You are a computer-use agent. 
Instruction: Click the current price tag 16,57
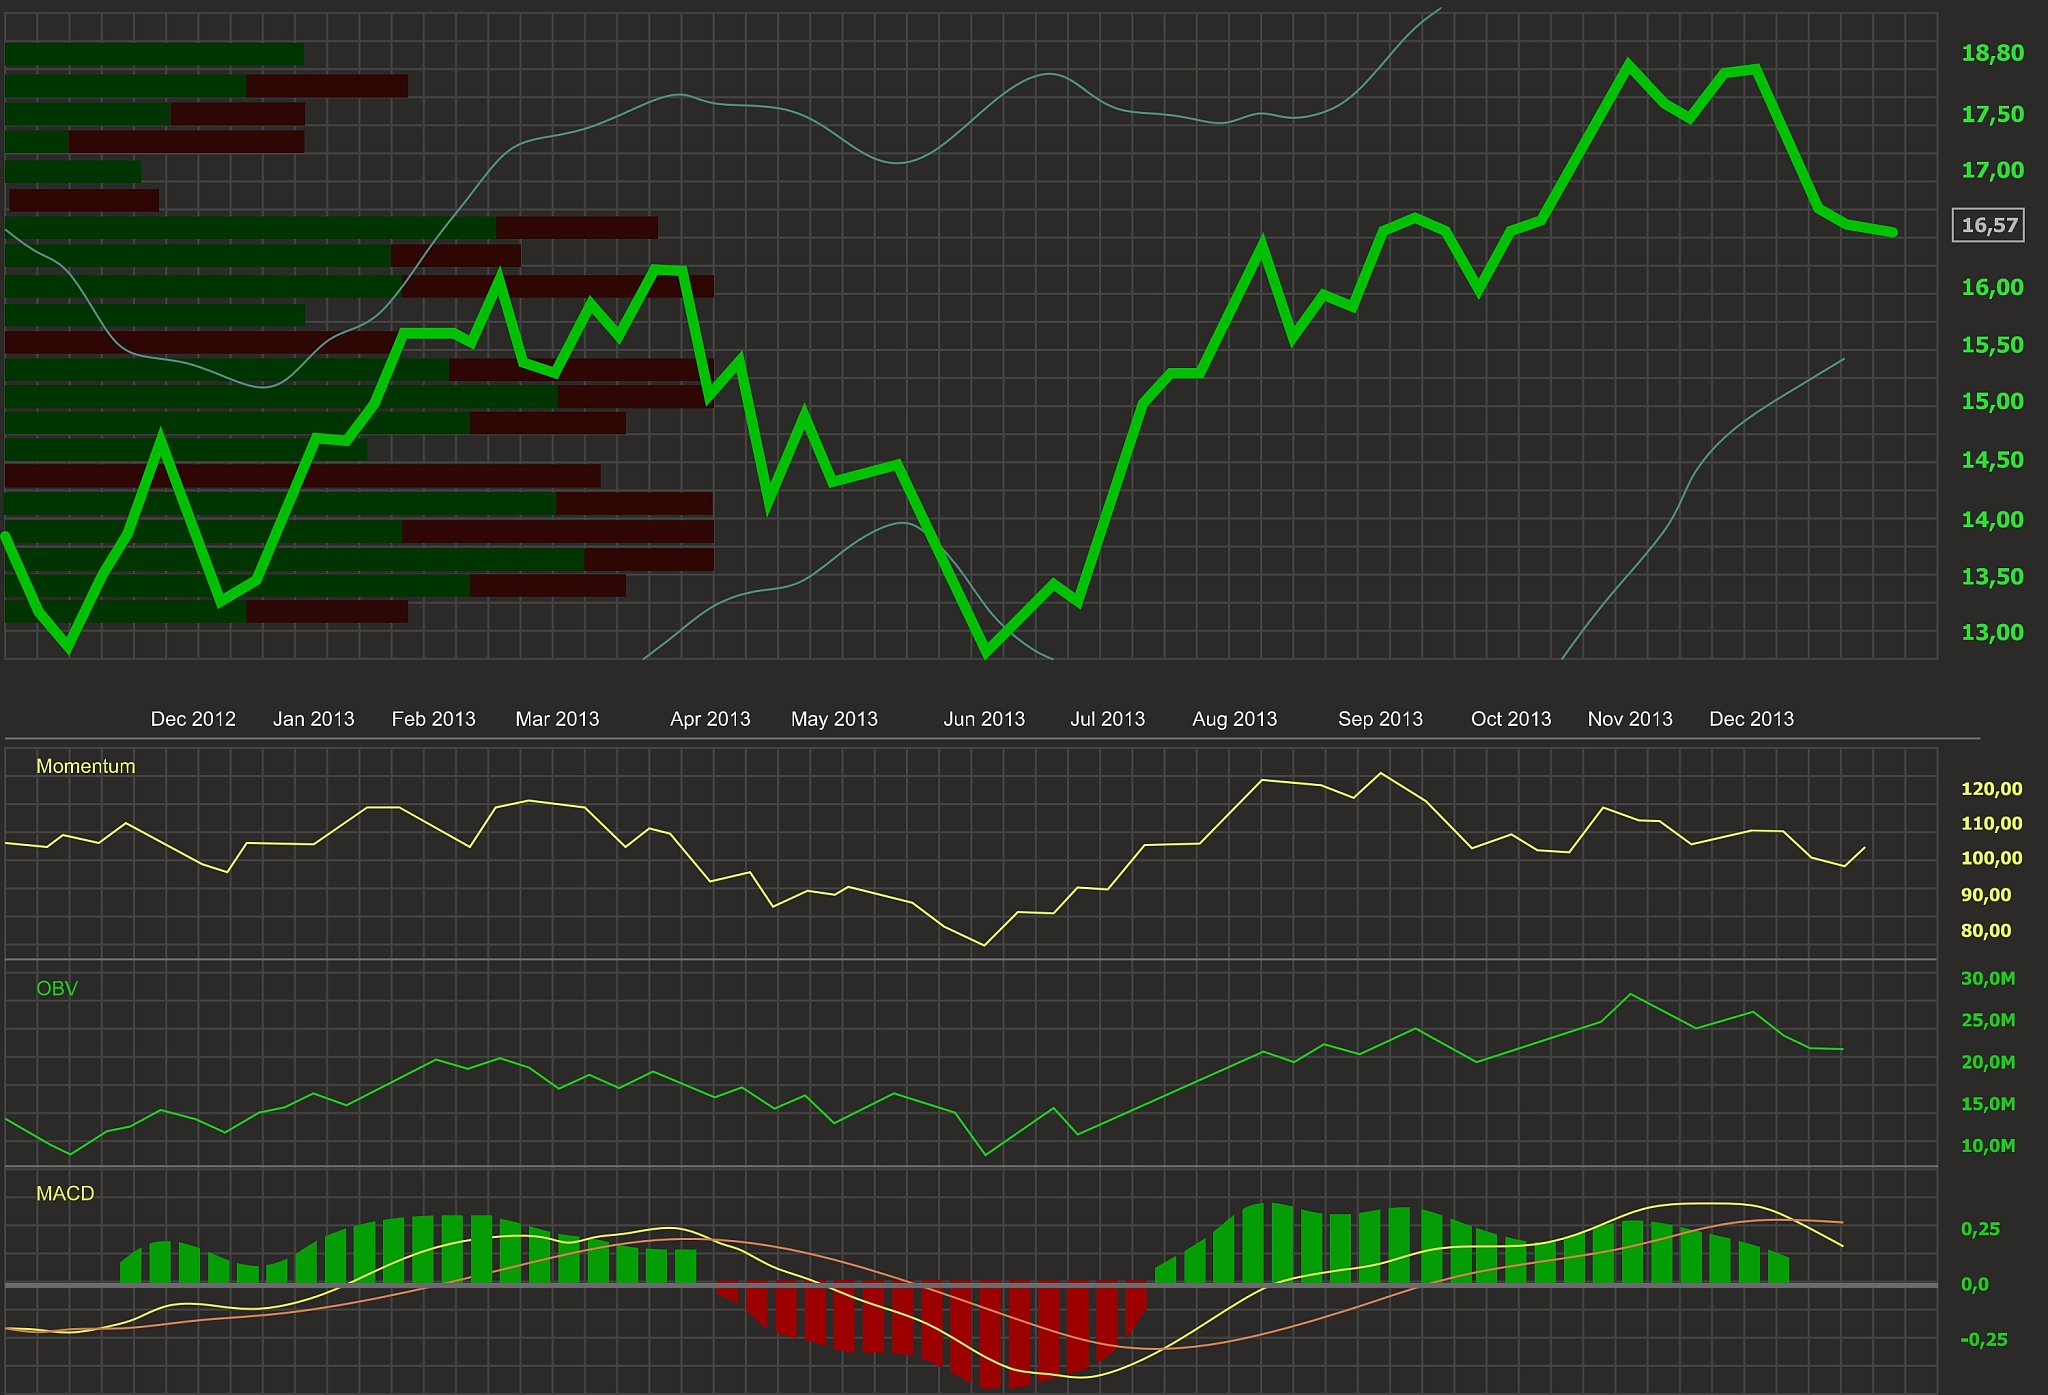click(1988, 225)
